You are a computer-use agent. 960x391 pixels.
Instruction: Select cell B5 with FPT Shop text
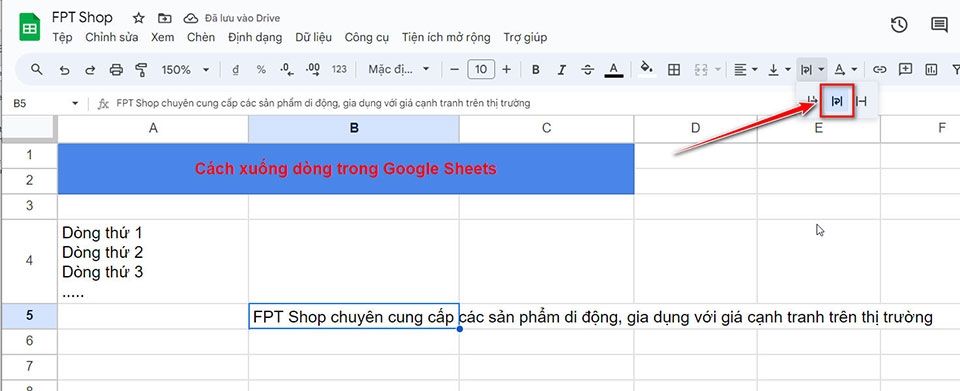[354, 316]
